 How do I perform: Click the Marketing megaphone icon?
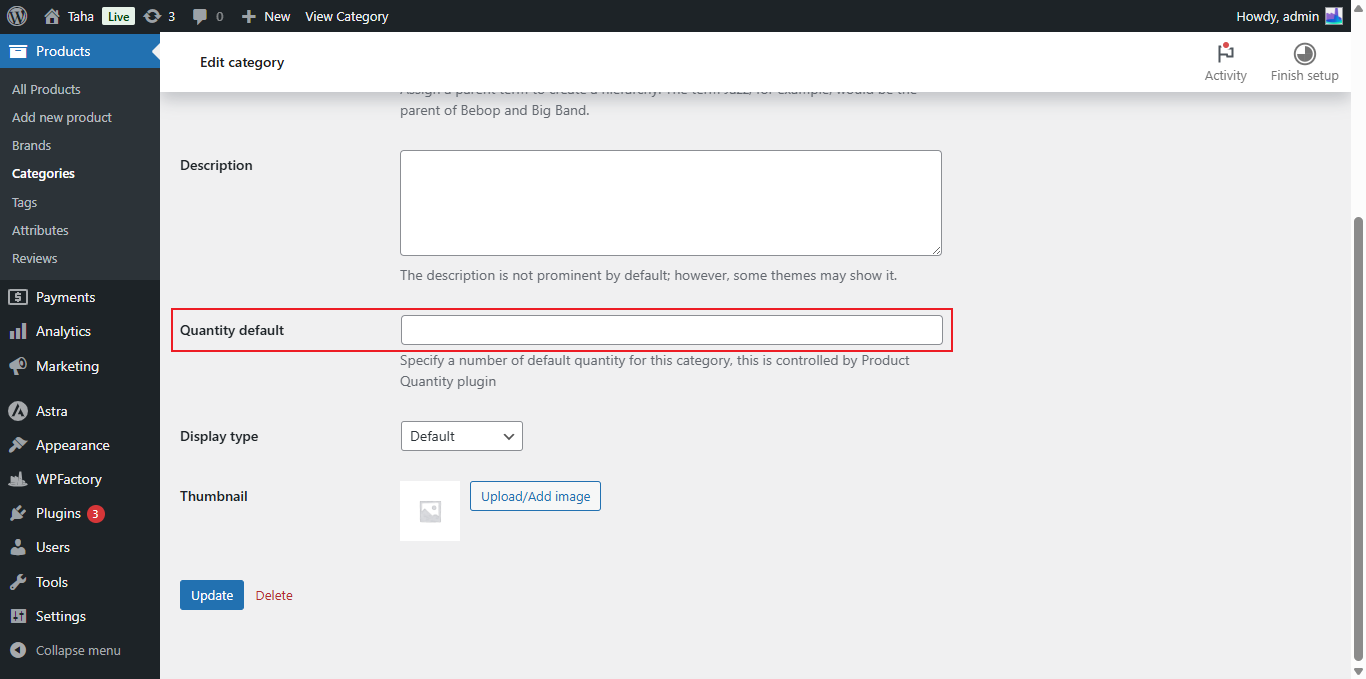point(18,366)
